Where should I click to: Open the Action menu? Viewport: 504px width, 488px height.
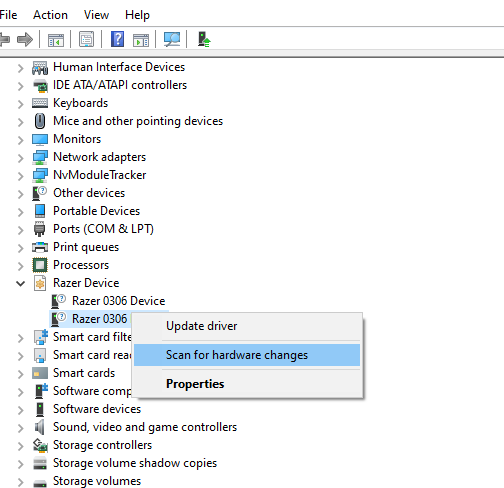click(x=50, y=15)
